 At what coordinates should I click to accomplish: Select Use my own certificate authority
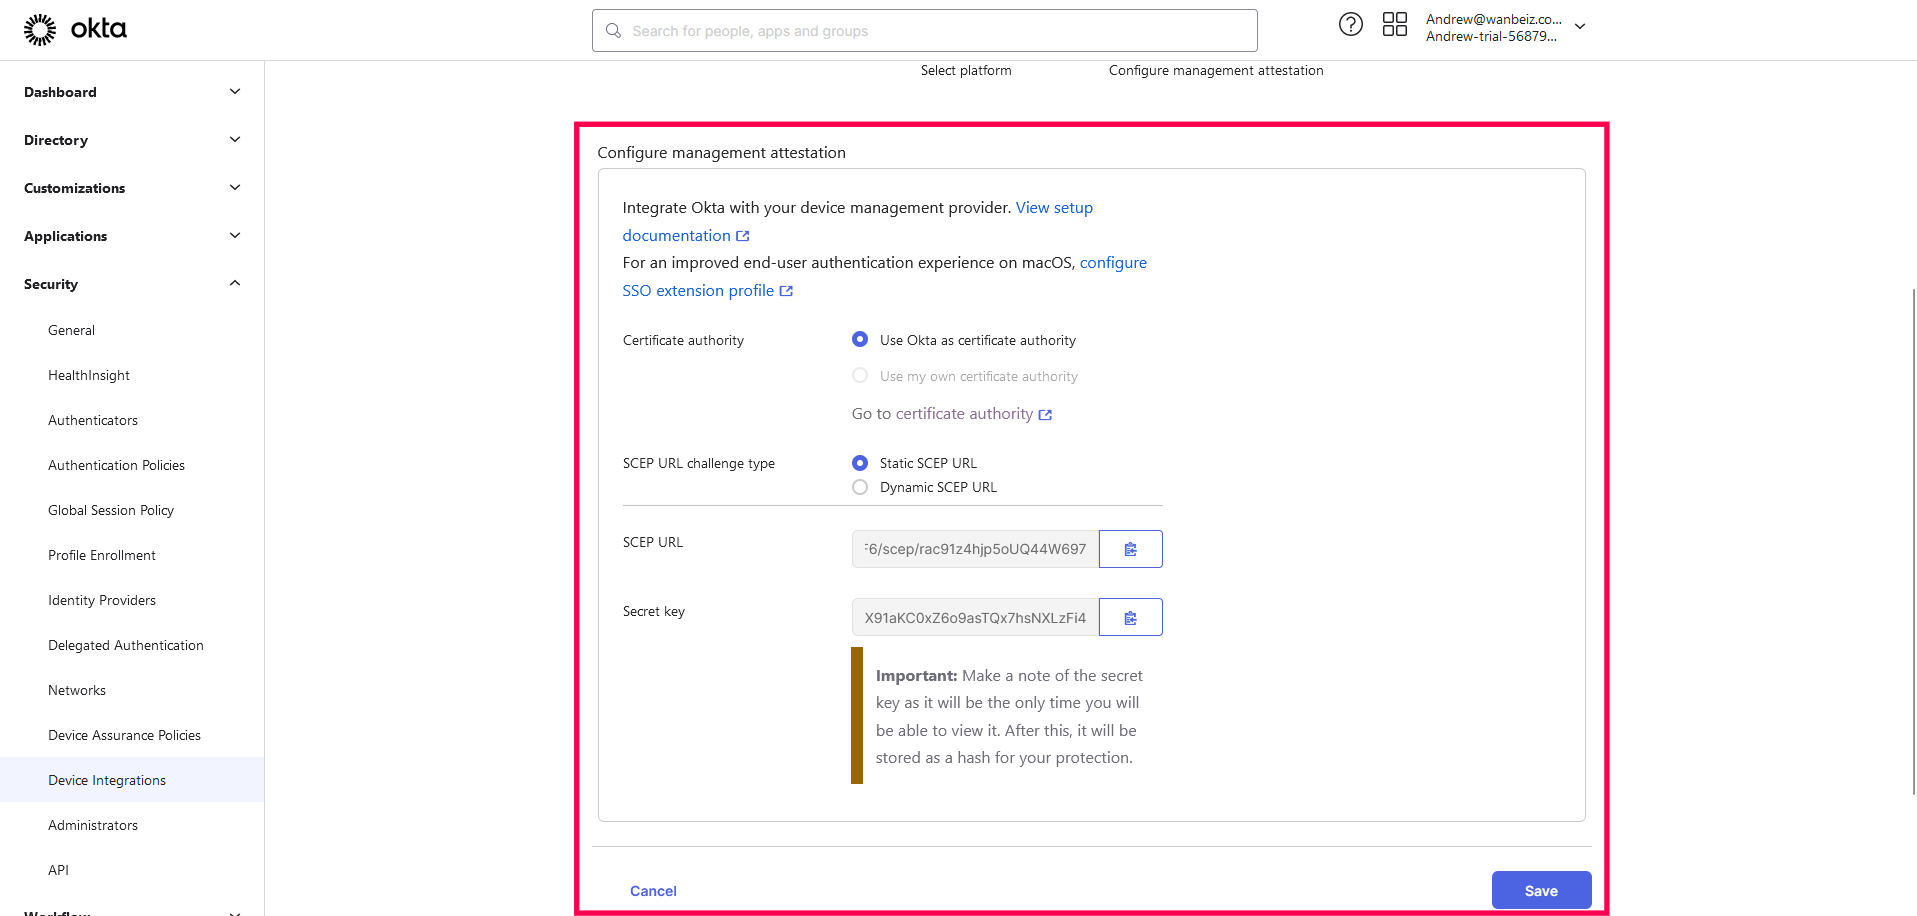860,375
